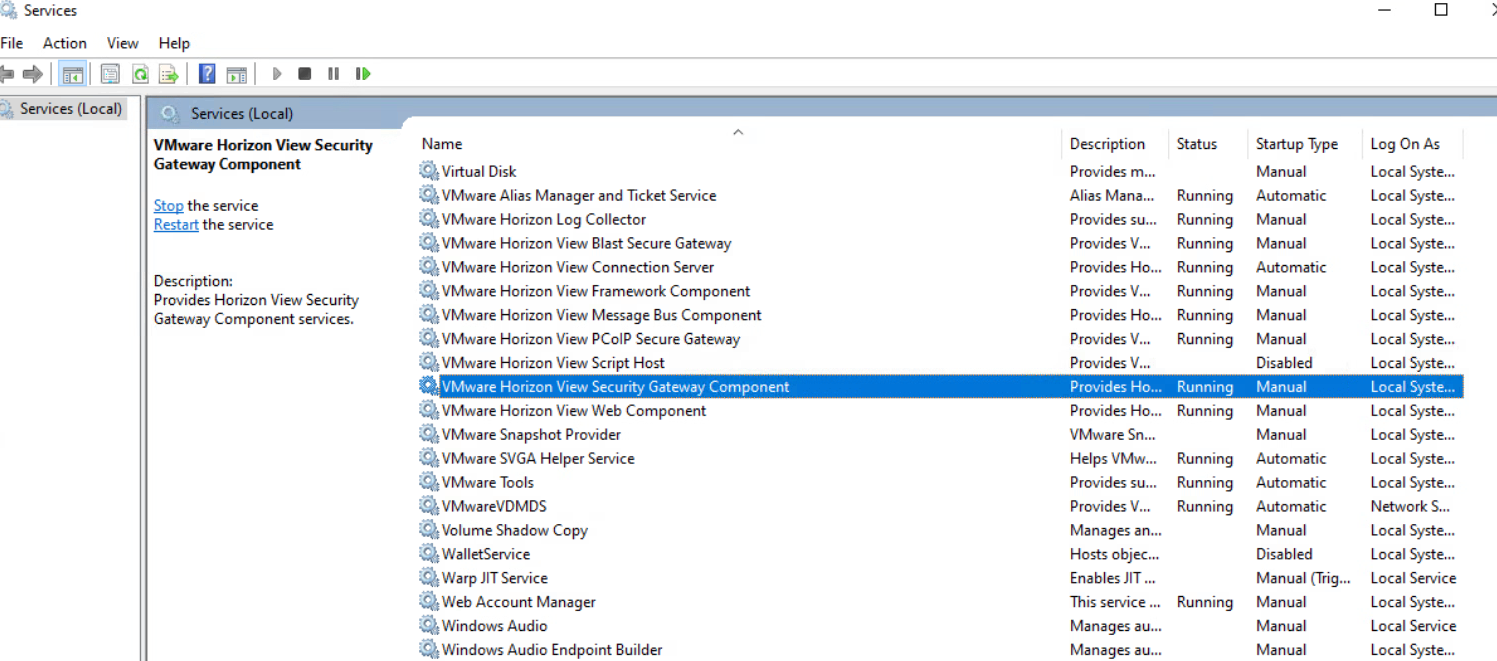Click the Back arrow toolbar icon
Image resolution: width=1497 pixels, height=661 pixels.
click(8, 74)
